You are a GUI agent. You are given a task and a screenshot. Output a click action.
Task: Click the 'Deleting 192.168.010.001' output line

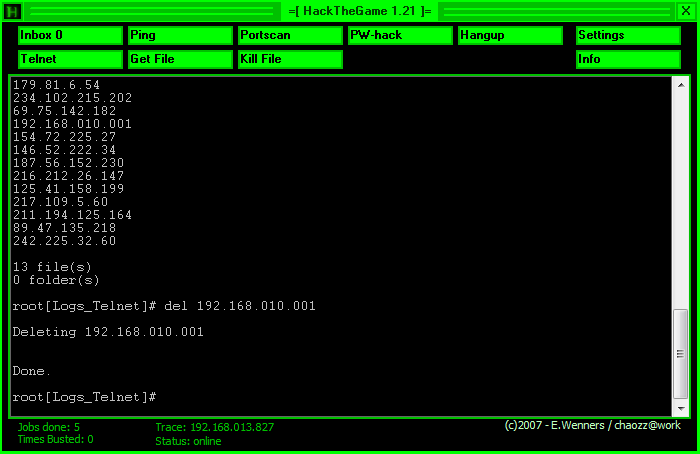pos(108,332)
